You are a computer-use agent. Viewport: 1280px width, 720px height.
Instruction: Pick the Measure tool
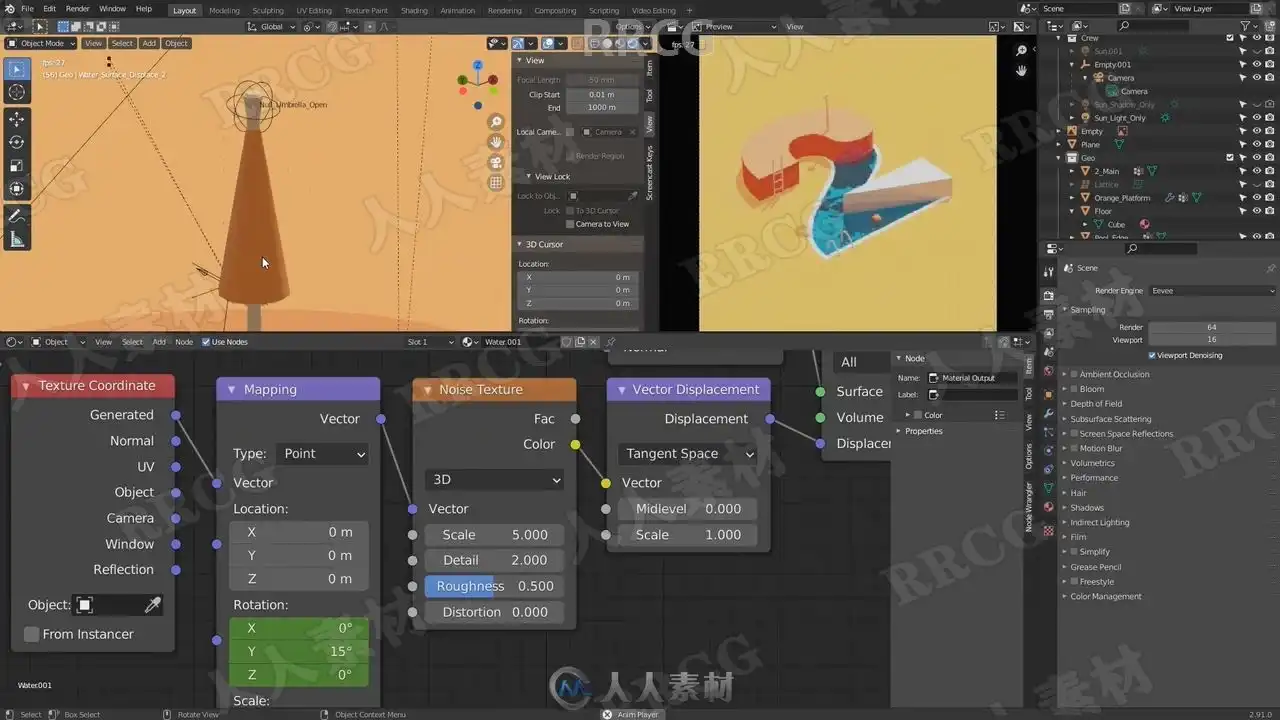17,239
